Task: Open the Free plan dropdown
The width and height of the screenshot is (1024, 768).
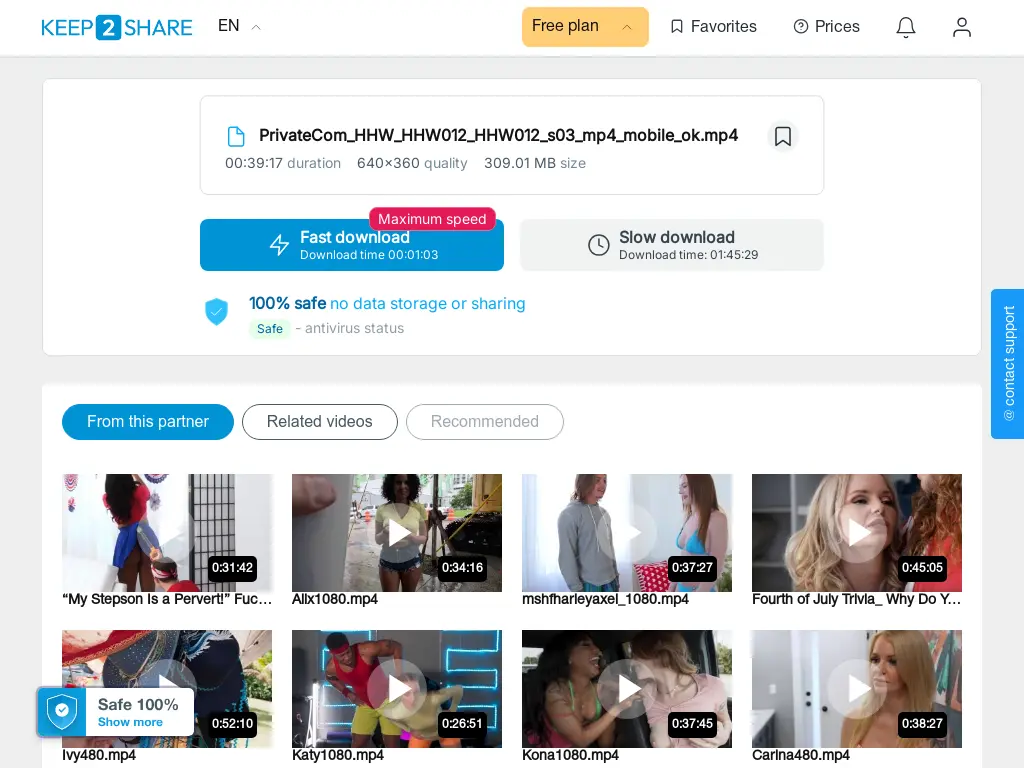Action: [x=584, y=27]
